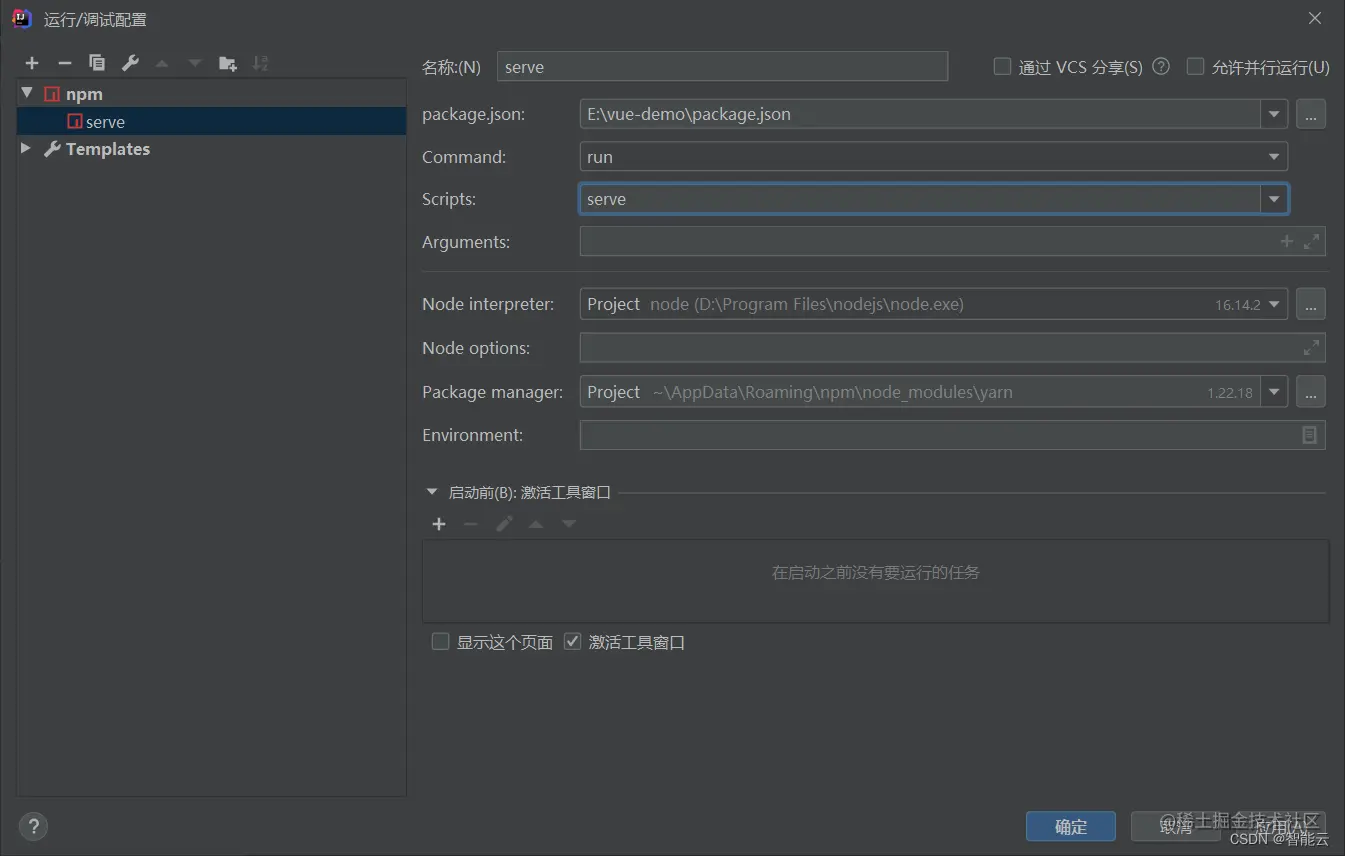Image resolution: width=1345 pixels, height=856 pixels.
Task: Click the 取消 button
Action: click(x=1176, y=826)
